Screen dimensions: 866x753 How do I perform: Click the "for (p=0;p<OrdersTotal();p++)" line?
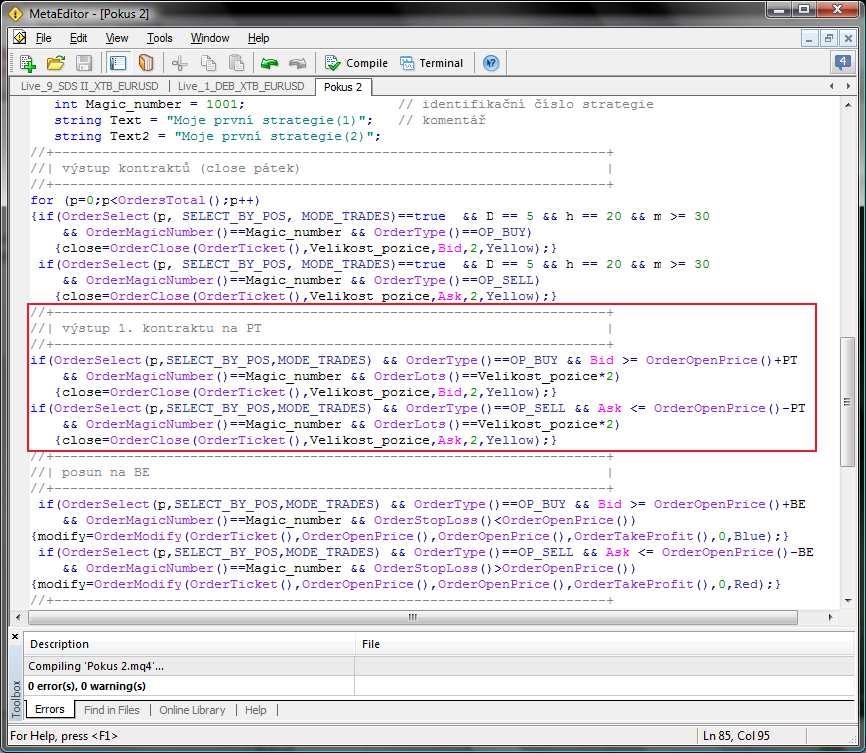[145, 200]
